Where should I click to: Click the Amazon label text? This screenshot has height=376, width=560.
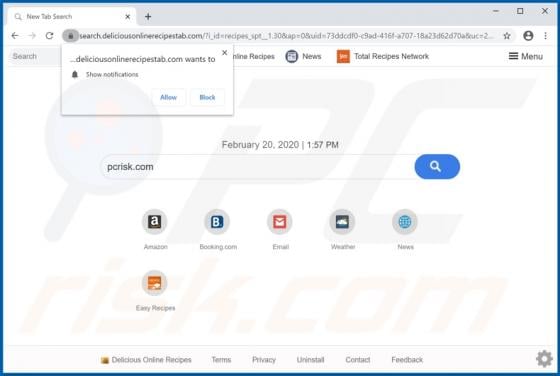pyautogui.click(x=155, y=247)
